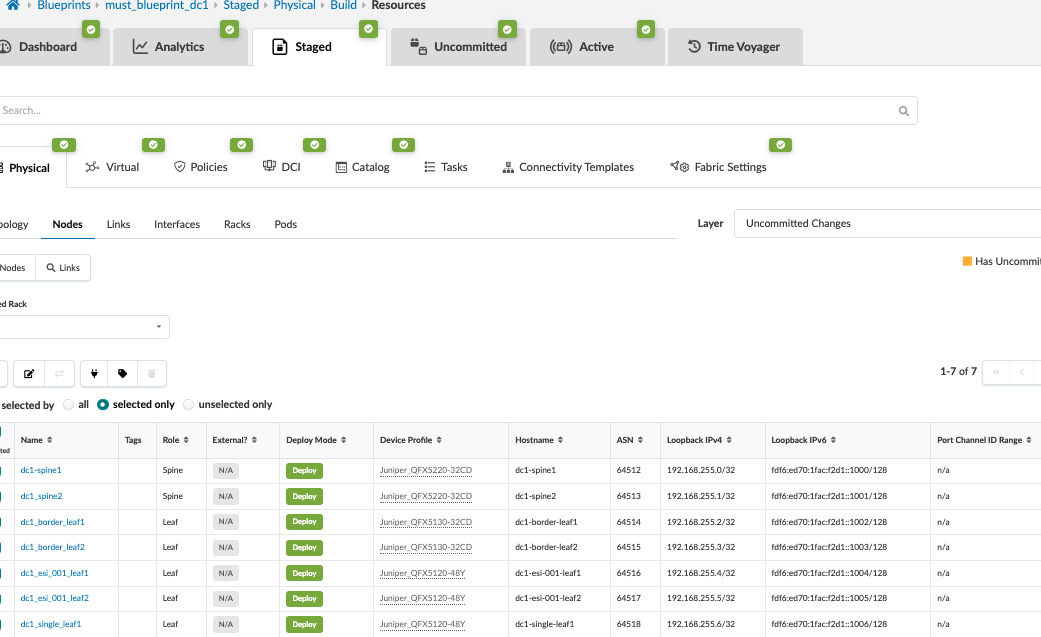Click the plug icon in the toolbar
The width and height of the screenshot is (1041, 637).
[x=94, y=374]
